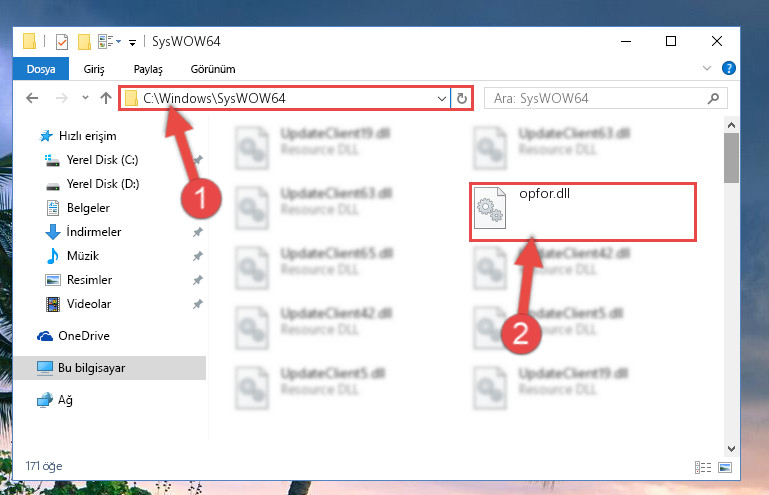Open the Dosya menu tab
Image resolution: width=769 pixels, height=495 pixels.
(41, 69)
